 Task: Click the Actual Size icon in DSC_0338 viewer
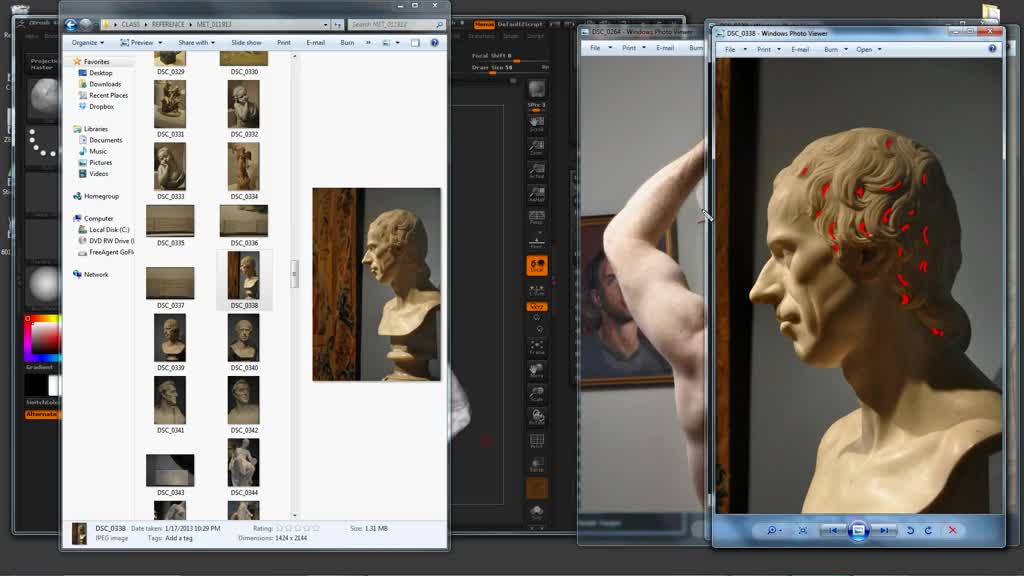pos(803,530)
